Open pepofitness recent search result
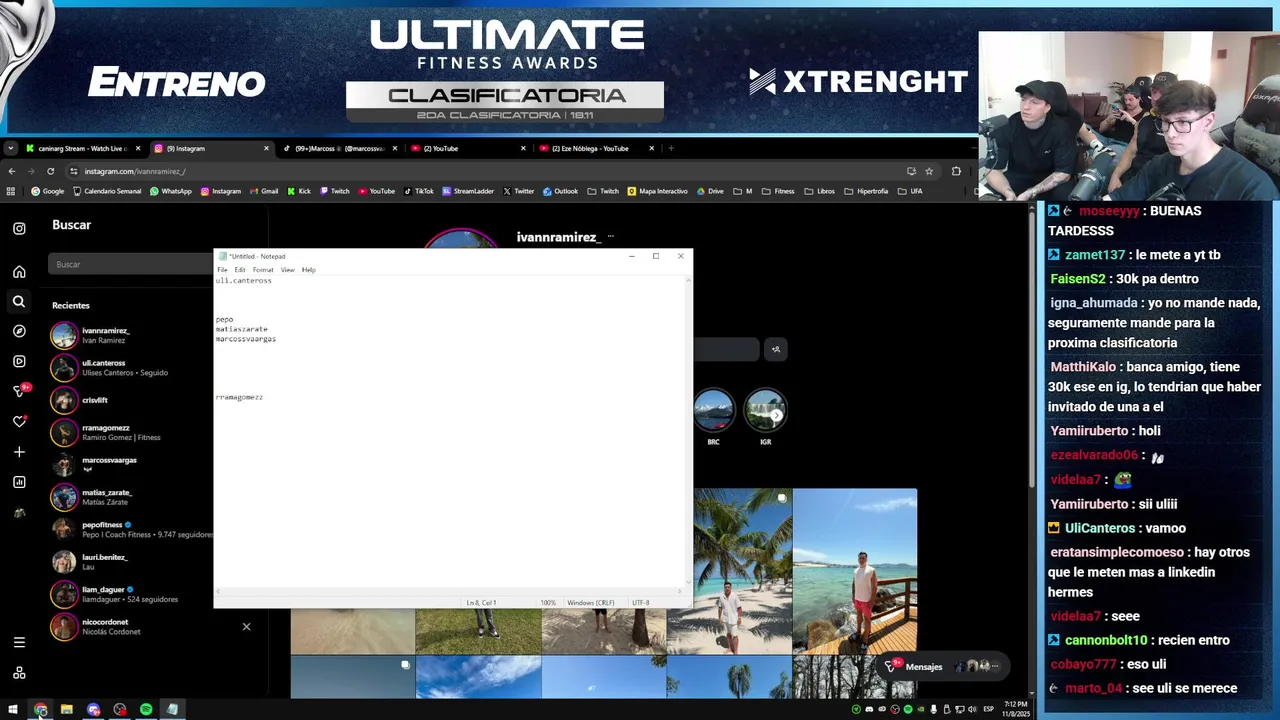1280x720 pixels. point(132,529)
